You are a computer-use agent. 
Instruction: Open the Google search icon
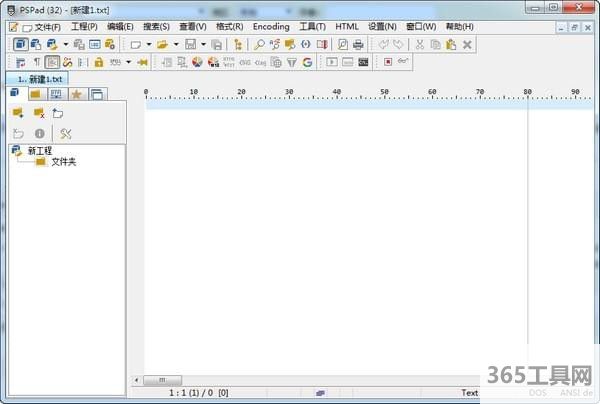307,62
